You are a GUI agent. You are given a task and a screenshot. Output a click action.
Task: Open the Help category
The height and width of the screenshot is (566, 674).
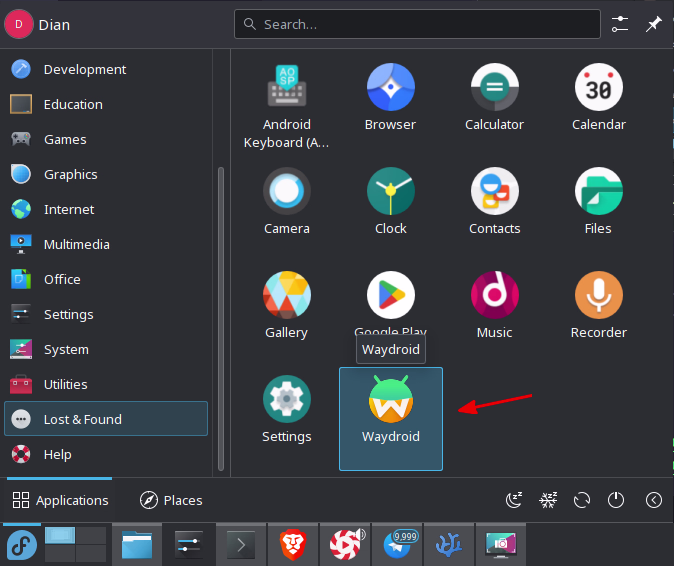[106, 454]
